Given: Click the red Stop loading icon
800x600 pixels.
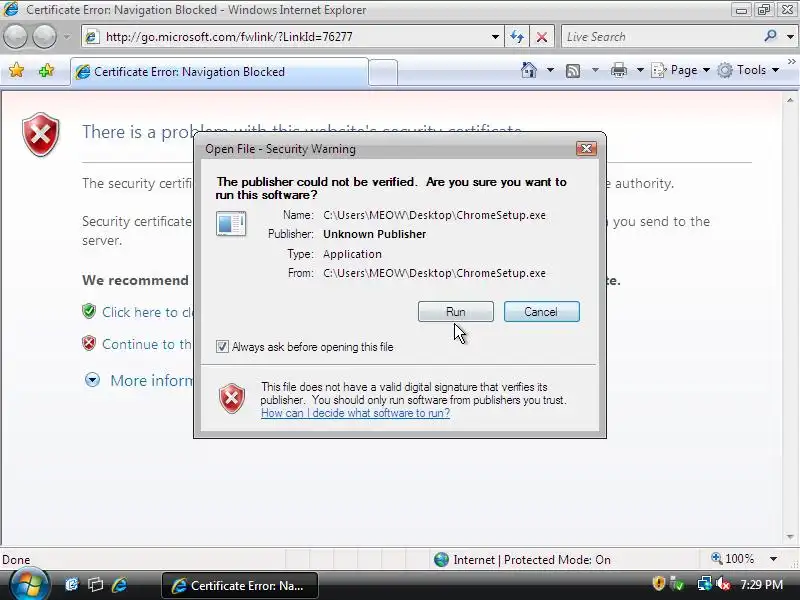Looking at the screenshot, I should 542,37.
